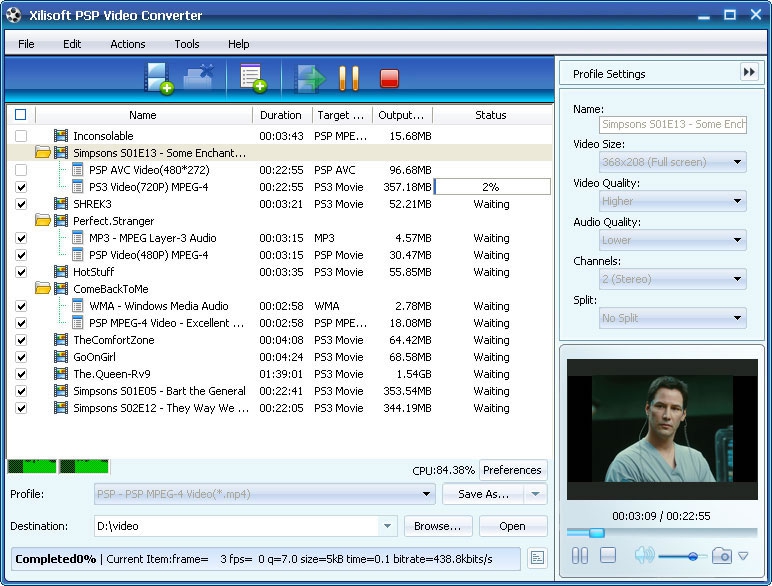The width and height of the screenshot is (772, 586).
Task: Collapse Profile Settings panel with arrow button
Action: 749,72
